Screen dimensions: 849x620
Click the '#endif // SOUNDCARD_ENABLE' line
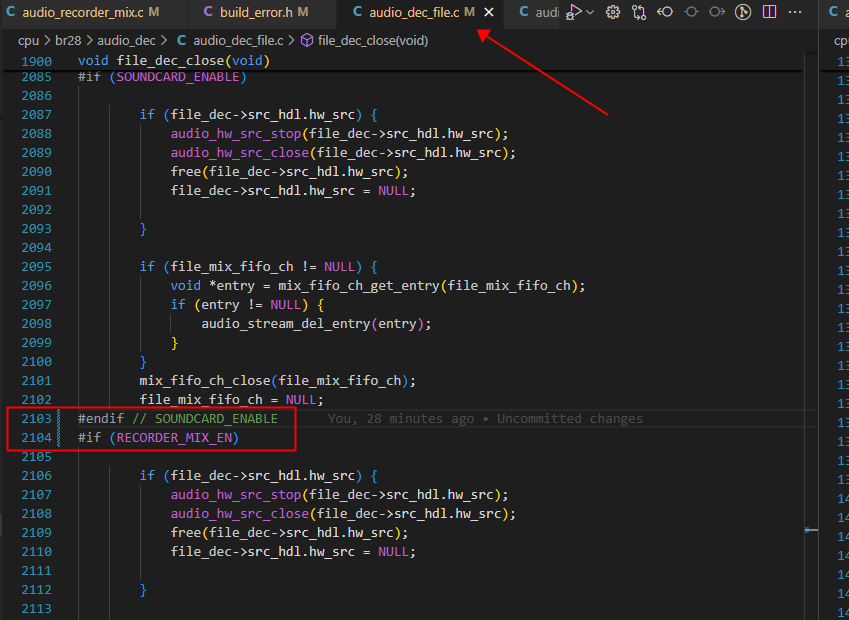click(178, 419)
